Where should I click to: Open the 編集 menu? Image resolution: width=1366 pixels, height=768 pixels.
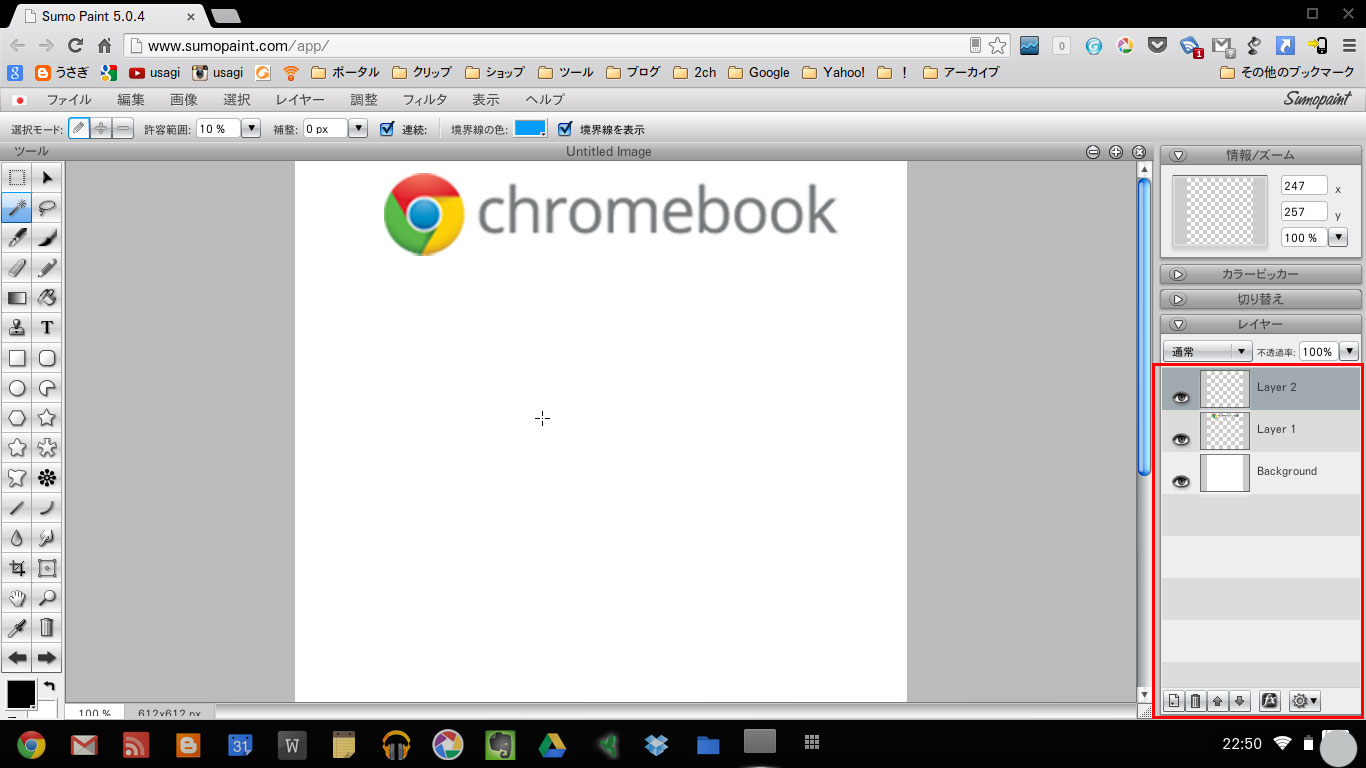coord(131,100)
